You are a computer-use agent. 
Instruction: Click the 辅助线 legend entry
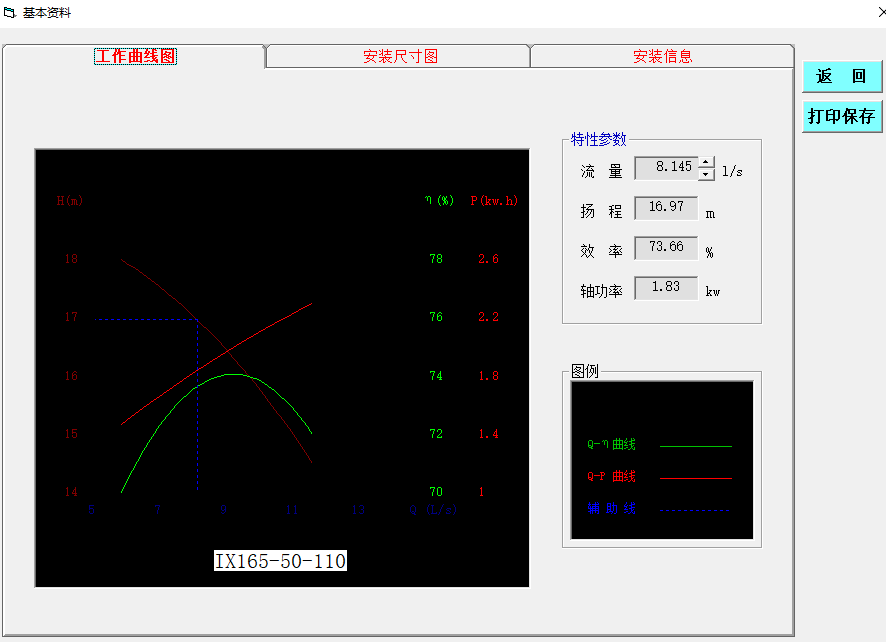click(611, 509)
